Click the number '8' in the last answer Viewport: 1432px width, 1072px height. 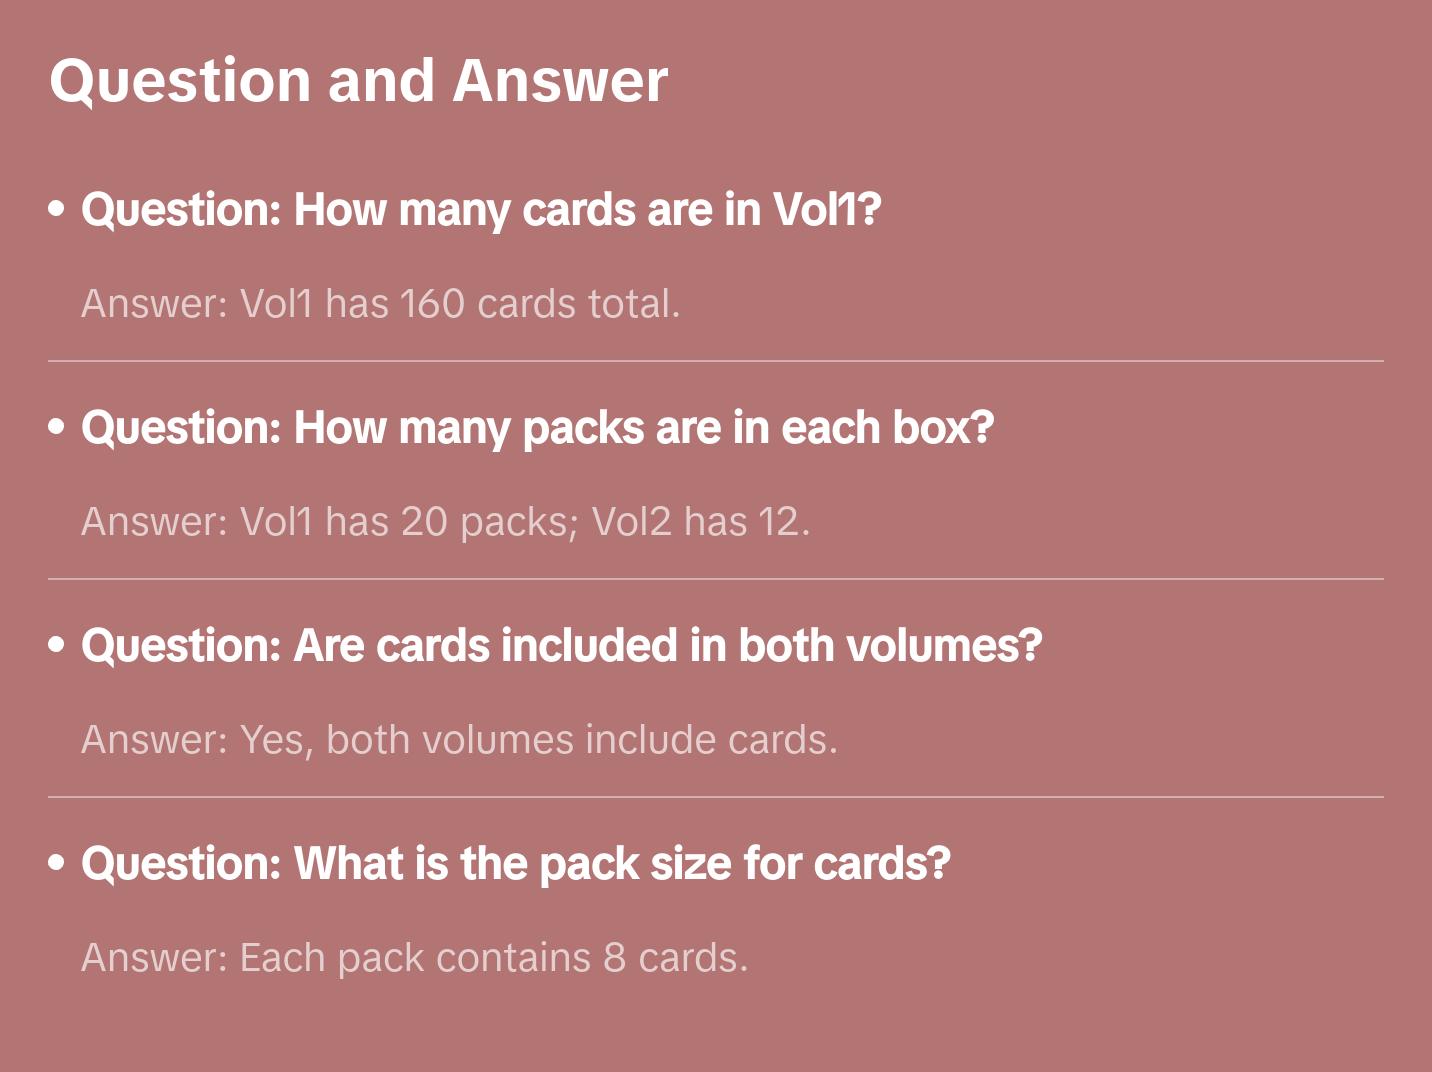point(614,958)
